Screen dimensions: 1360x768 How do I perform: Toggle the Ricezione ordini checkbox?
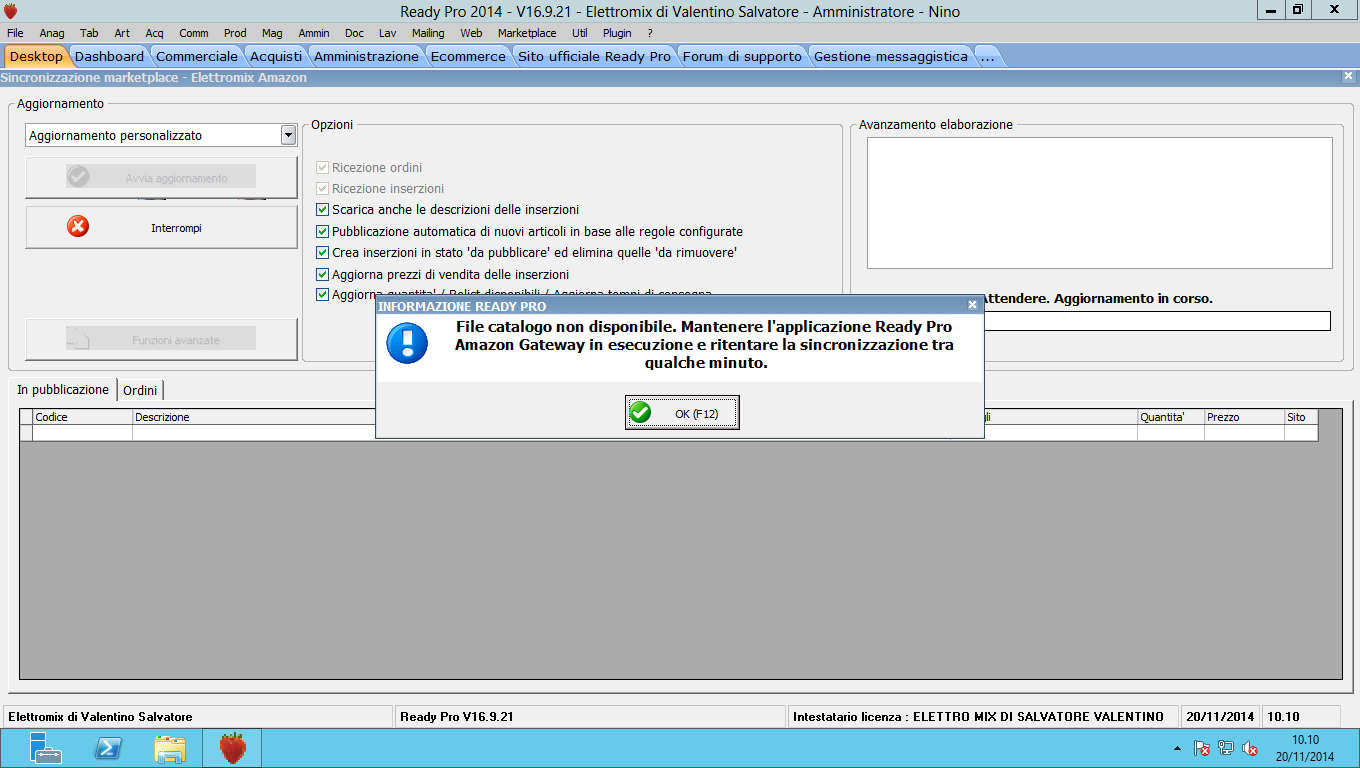click(x=322, y=168)
